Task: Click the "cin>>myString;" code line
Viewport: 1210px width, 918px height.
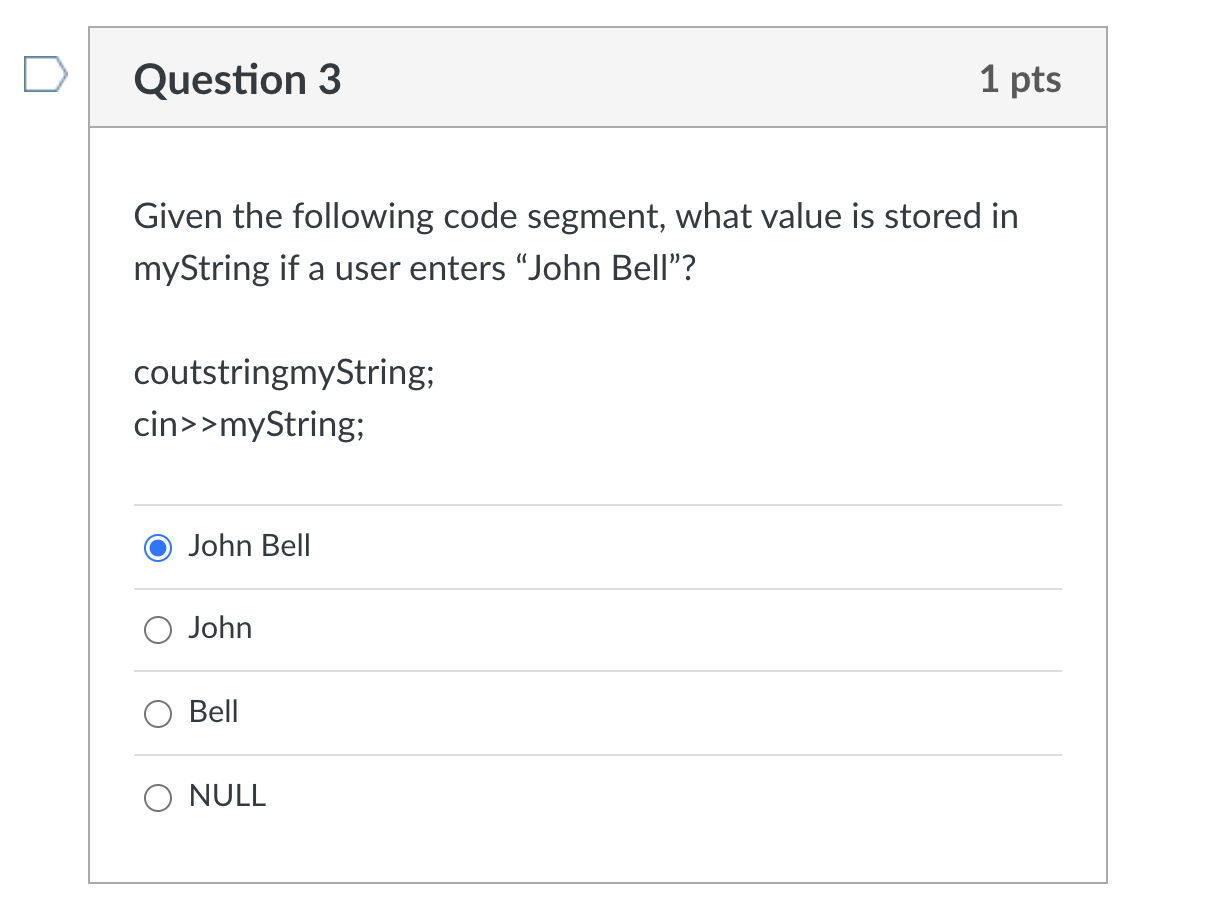Action: (250, 426)
